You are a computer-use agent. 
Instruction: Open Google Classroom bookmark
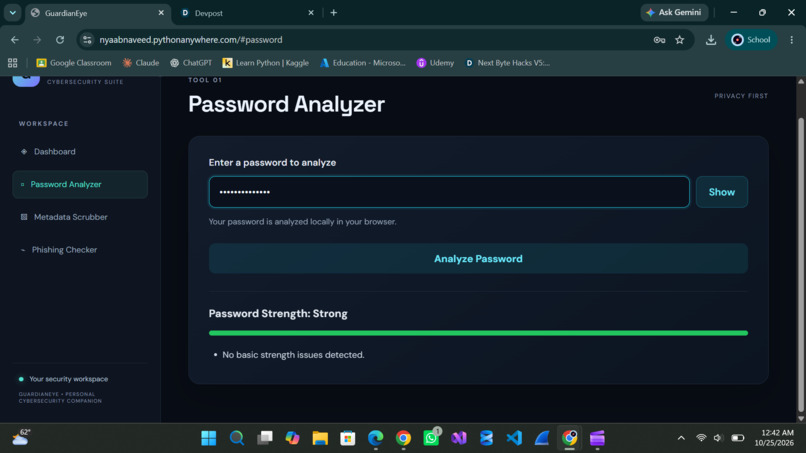74,63
